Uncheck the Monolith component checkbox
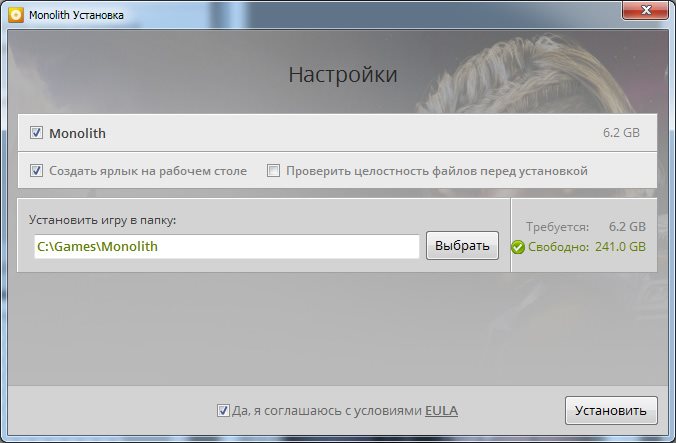 coord(36,133)
